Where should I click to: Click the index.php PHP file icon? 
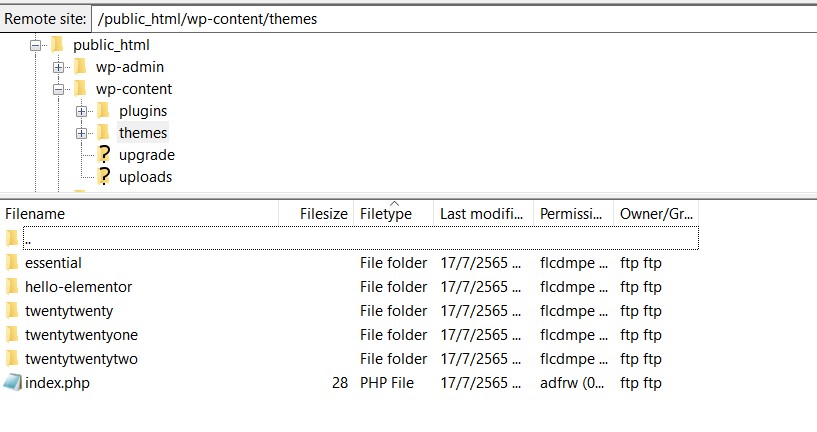(12, 382)
